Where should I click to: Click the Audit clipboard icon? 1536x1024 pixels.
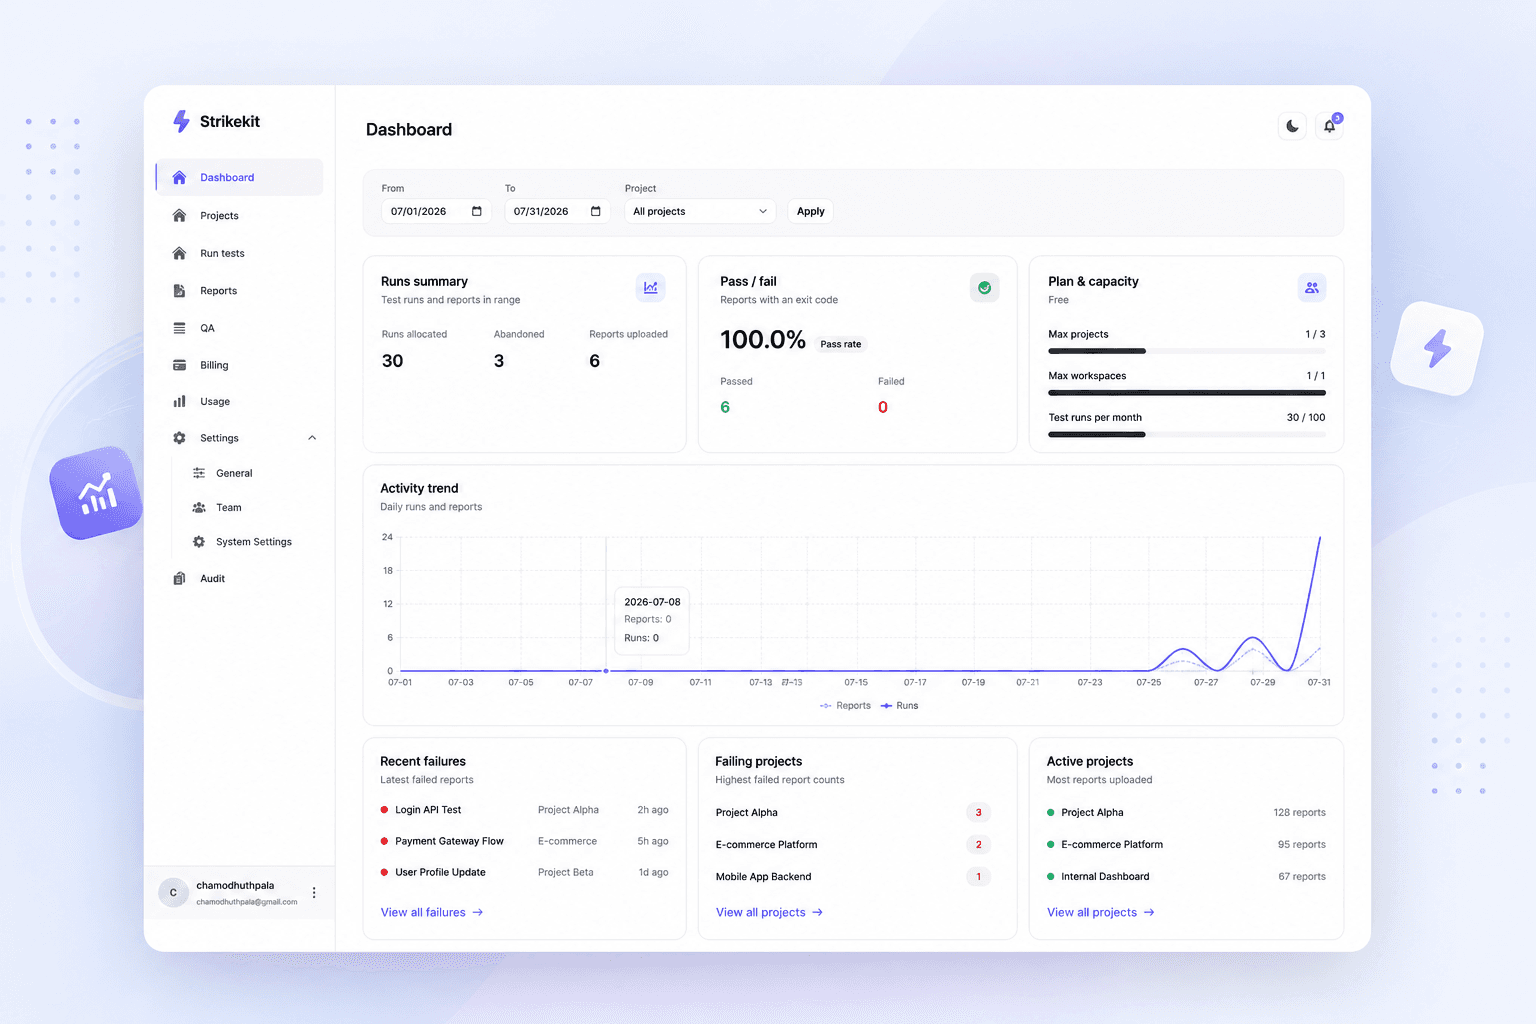point(179,578)
